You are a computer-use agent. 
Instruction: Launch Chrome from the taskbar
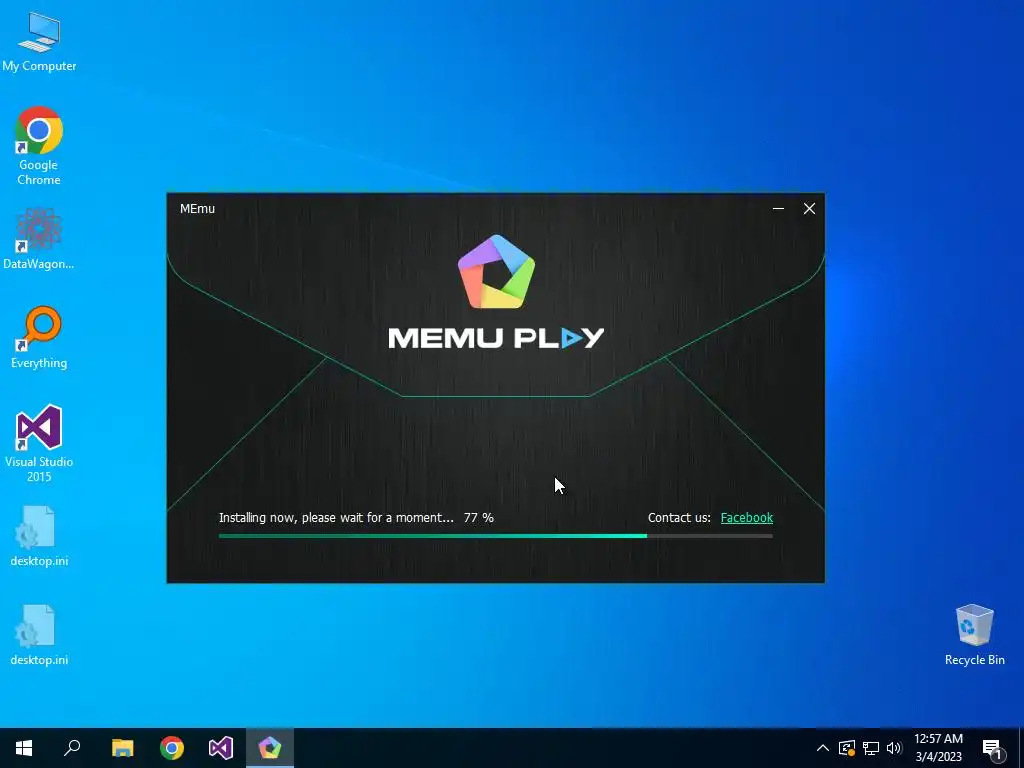coord(172,748)
